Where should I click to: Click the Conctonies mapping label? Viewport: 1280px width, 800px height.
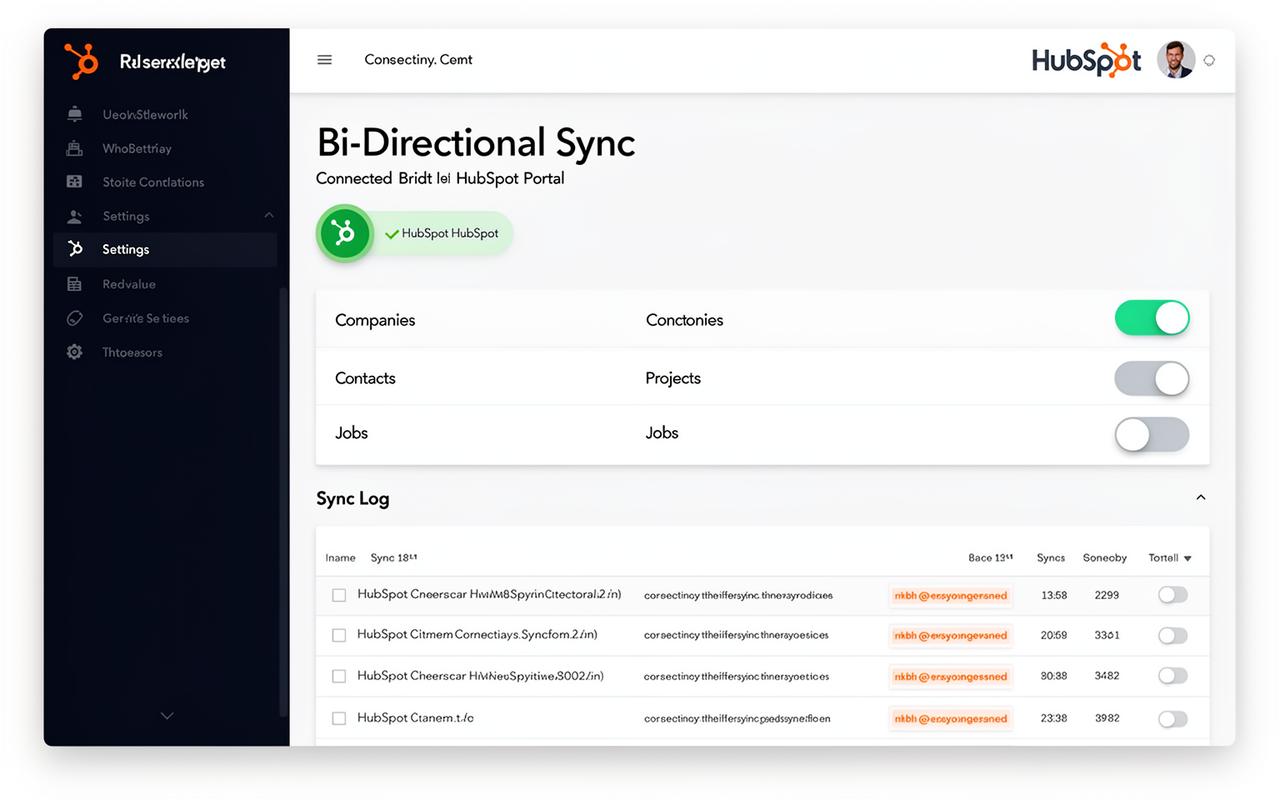pyautogui.click(x=684, y=320)
